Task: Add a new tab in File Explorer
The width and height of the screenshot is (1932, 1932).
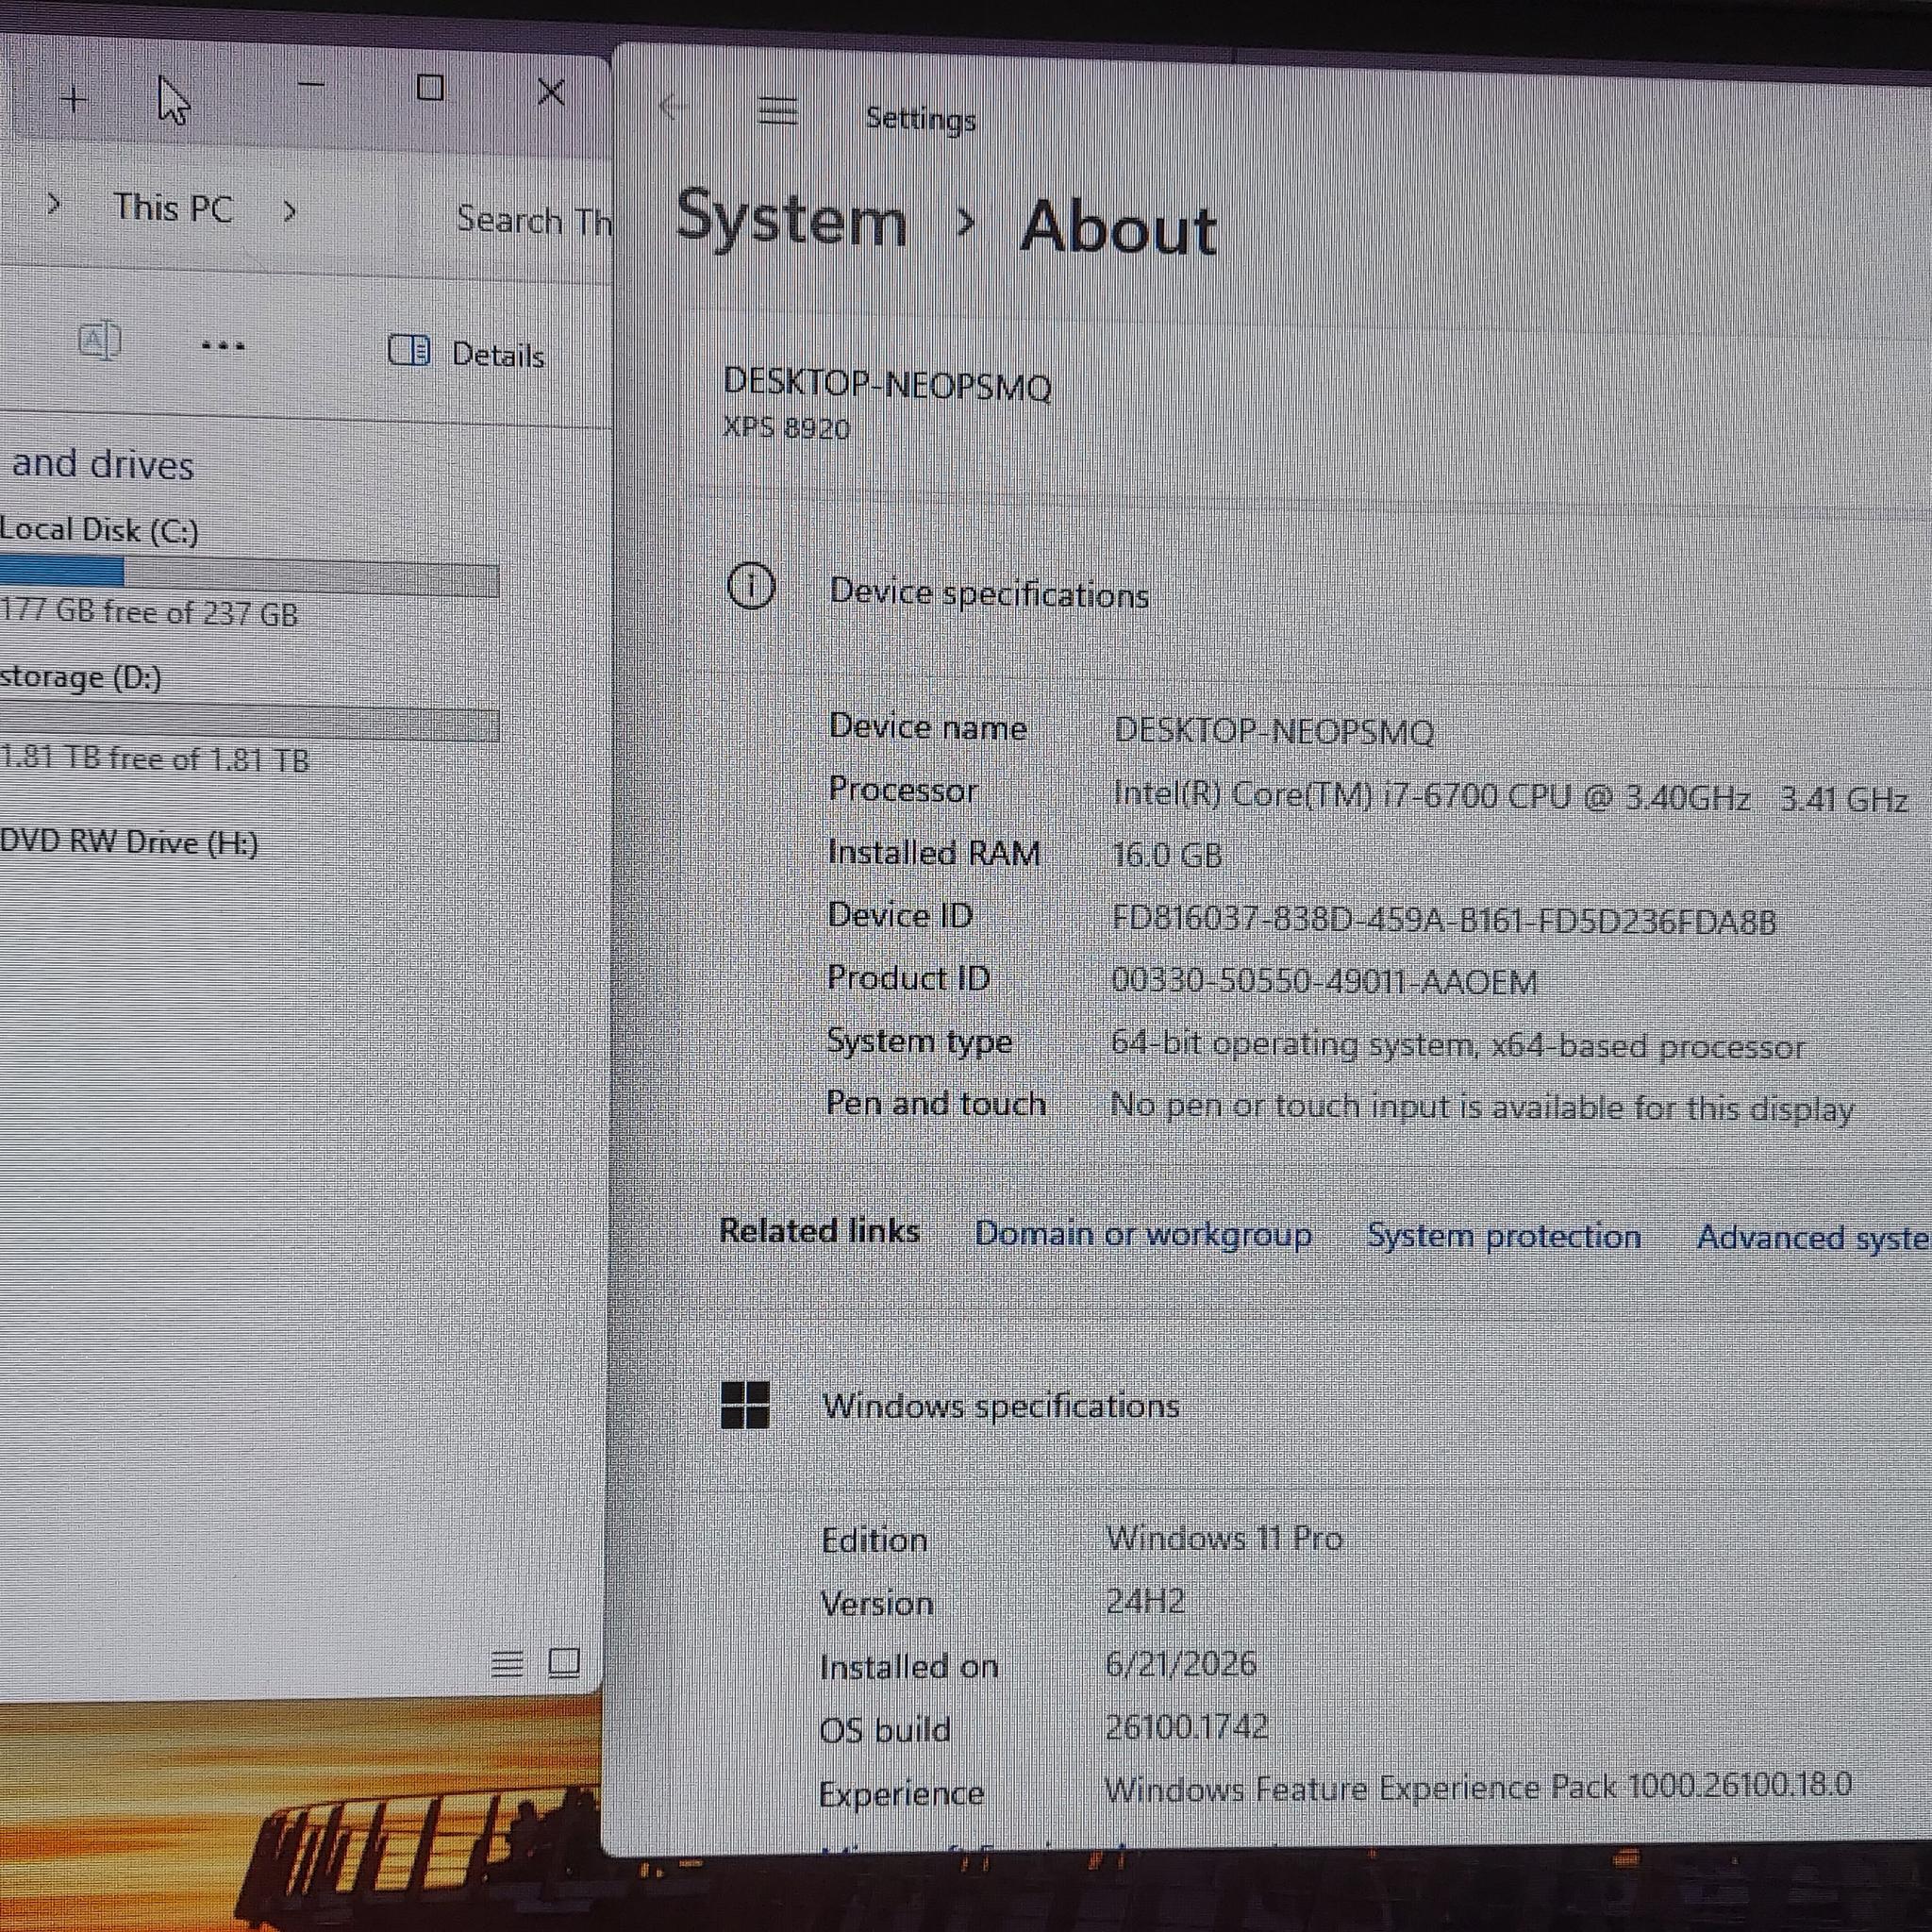Action: click(74, 99)
